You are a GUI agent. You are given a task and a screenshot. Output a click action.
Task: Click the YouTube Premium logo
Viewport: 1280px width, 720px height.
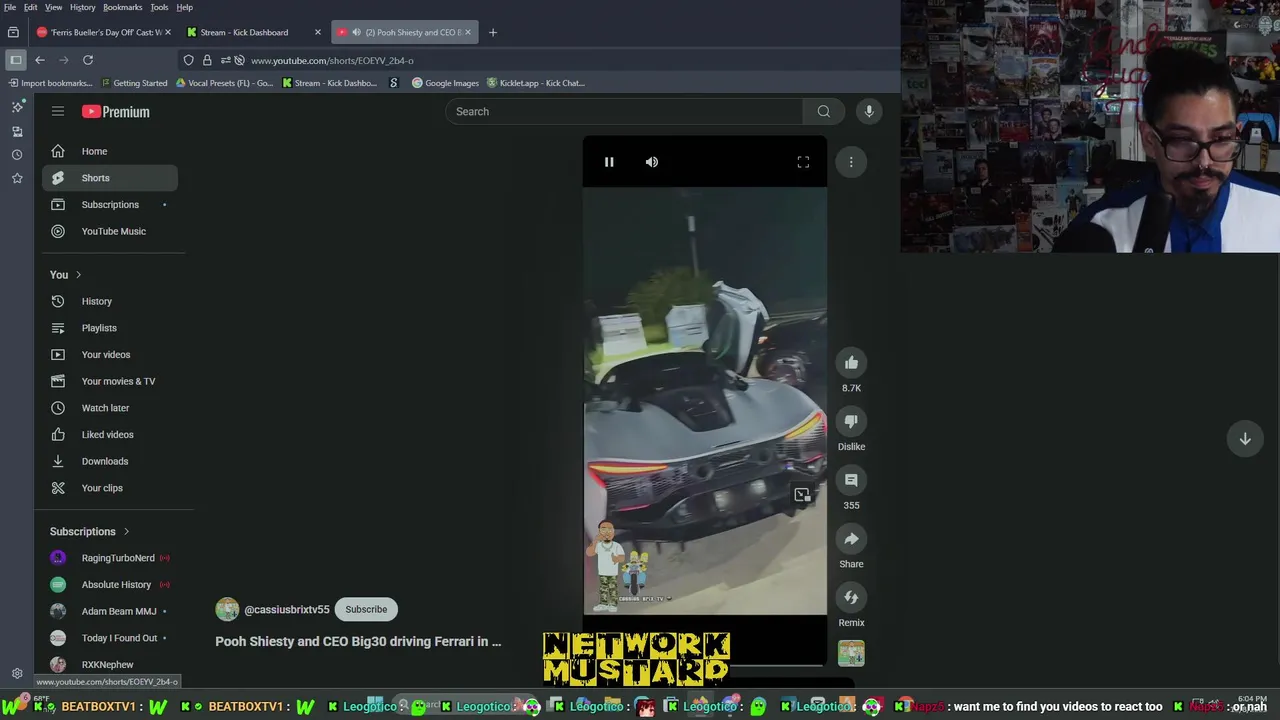click(x=116, y=112)
